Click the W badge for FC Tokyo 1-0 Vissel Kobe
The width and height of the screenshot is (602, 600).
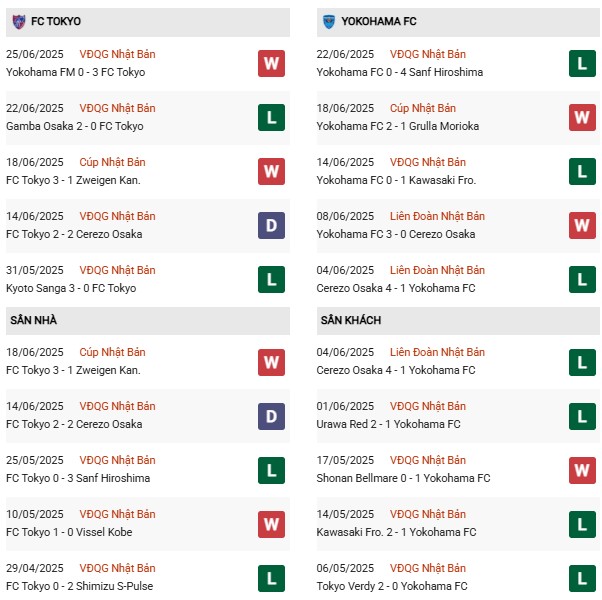(271, 524)
